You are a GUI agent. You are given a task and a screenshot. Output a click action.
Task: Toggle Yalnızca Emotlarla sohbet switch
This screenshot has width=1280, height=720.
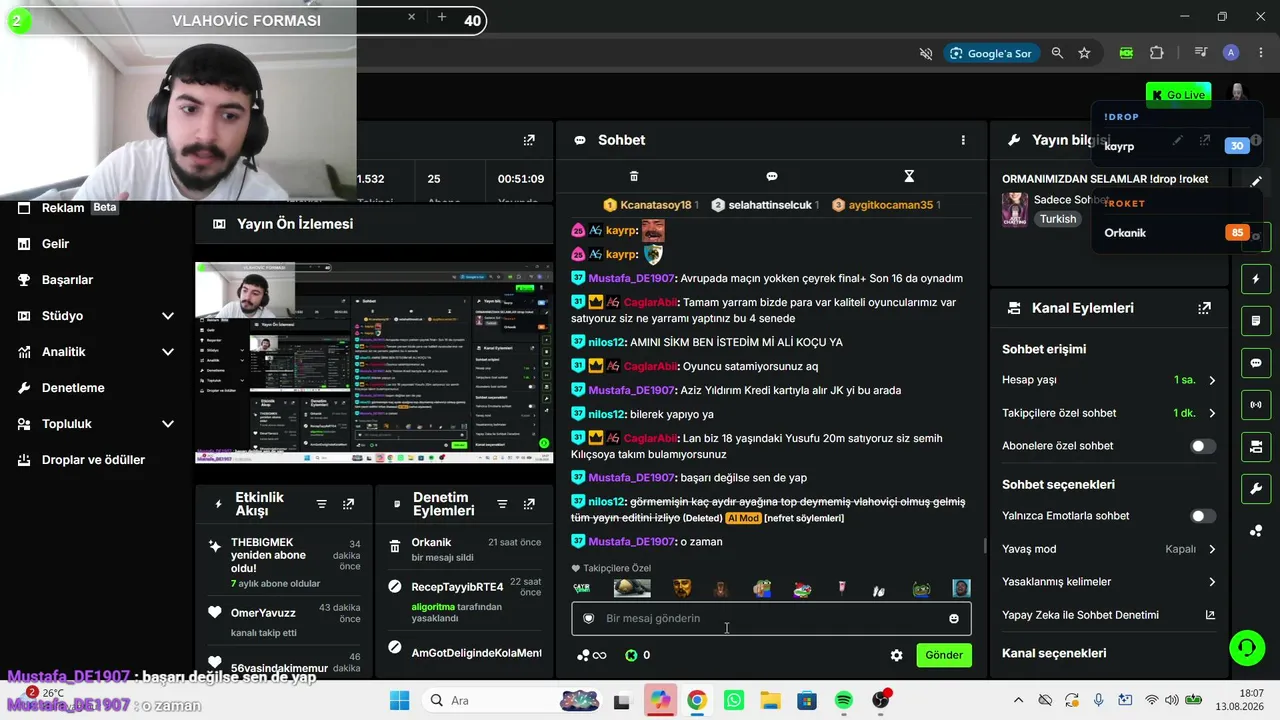(x=1203, y=516)
